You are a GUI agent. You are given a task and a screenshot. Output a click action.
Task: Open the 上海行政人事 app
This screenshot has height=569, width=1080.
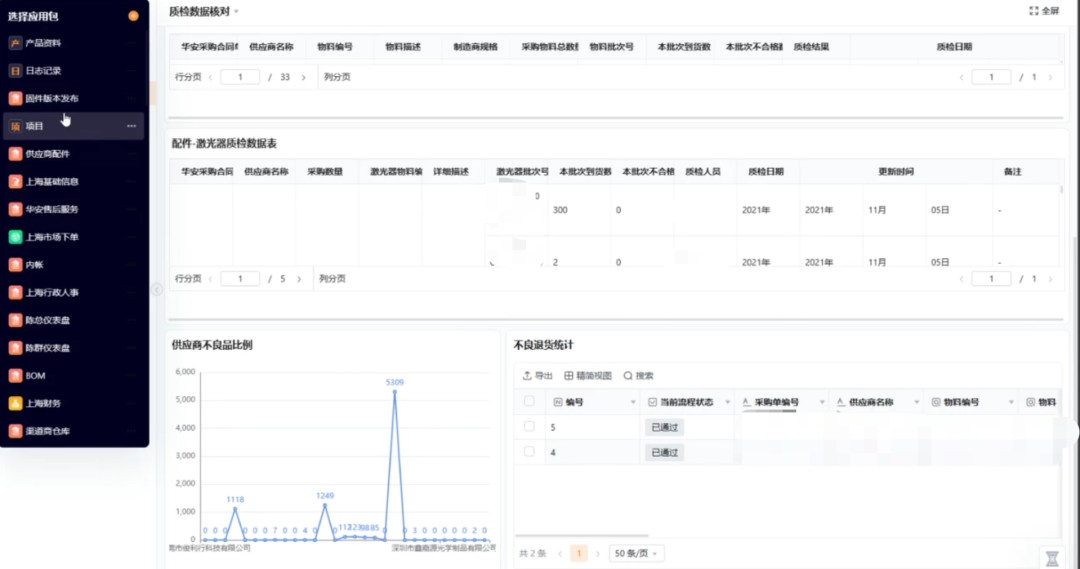pyautogui.click(x=74, y=292)
